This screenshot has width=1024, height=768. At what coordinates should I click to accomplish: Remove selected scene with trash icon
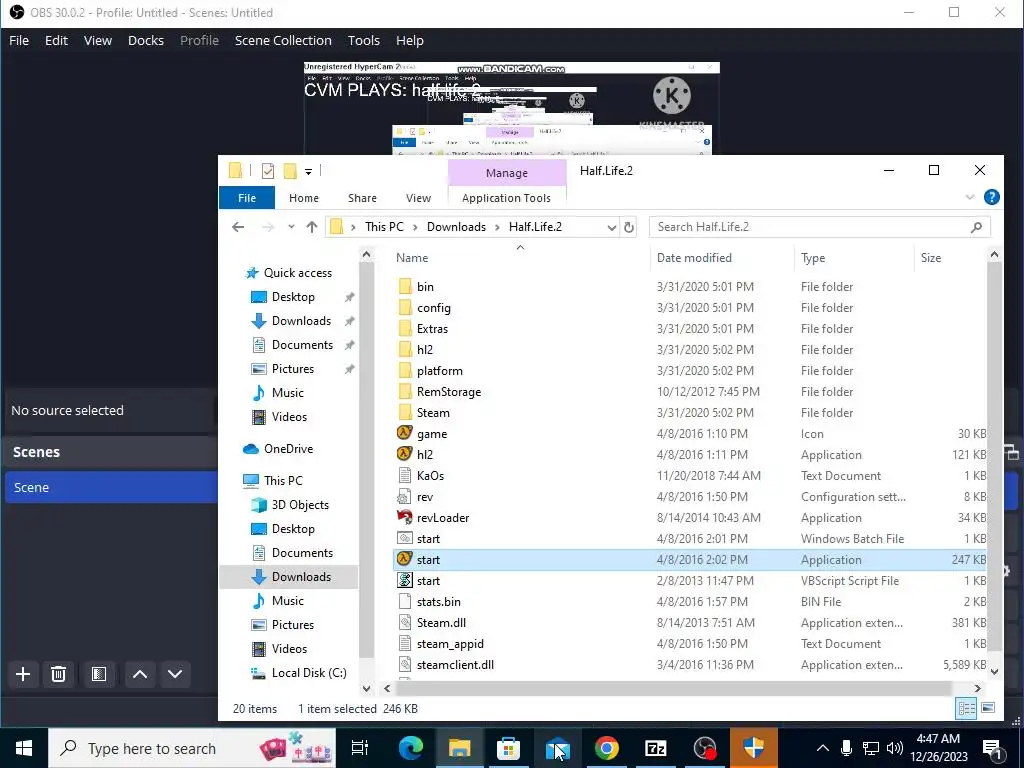58,674
